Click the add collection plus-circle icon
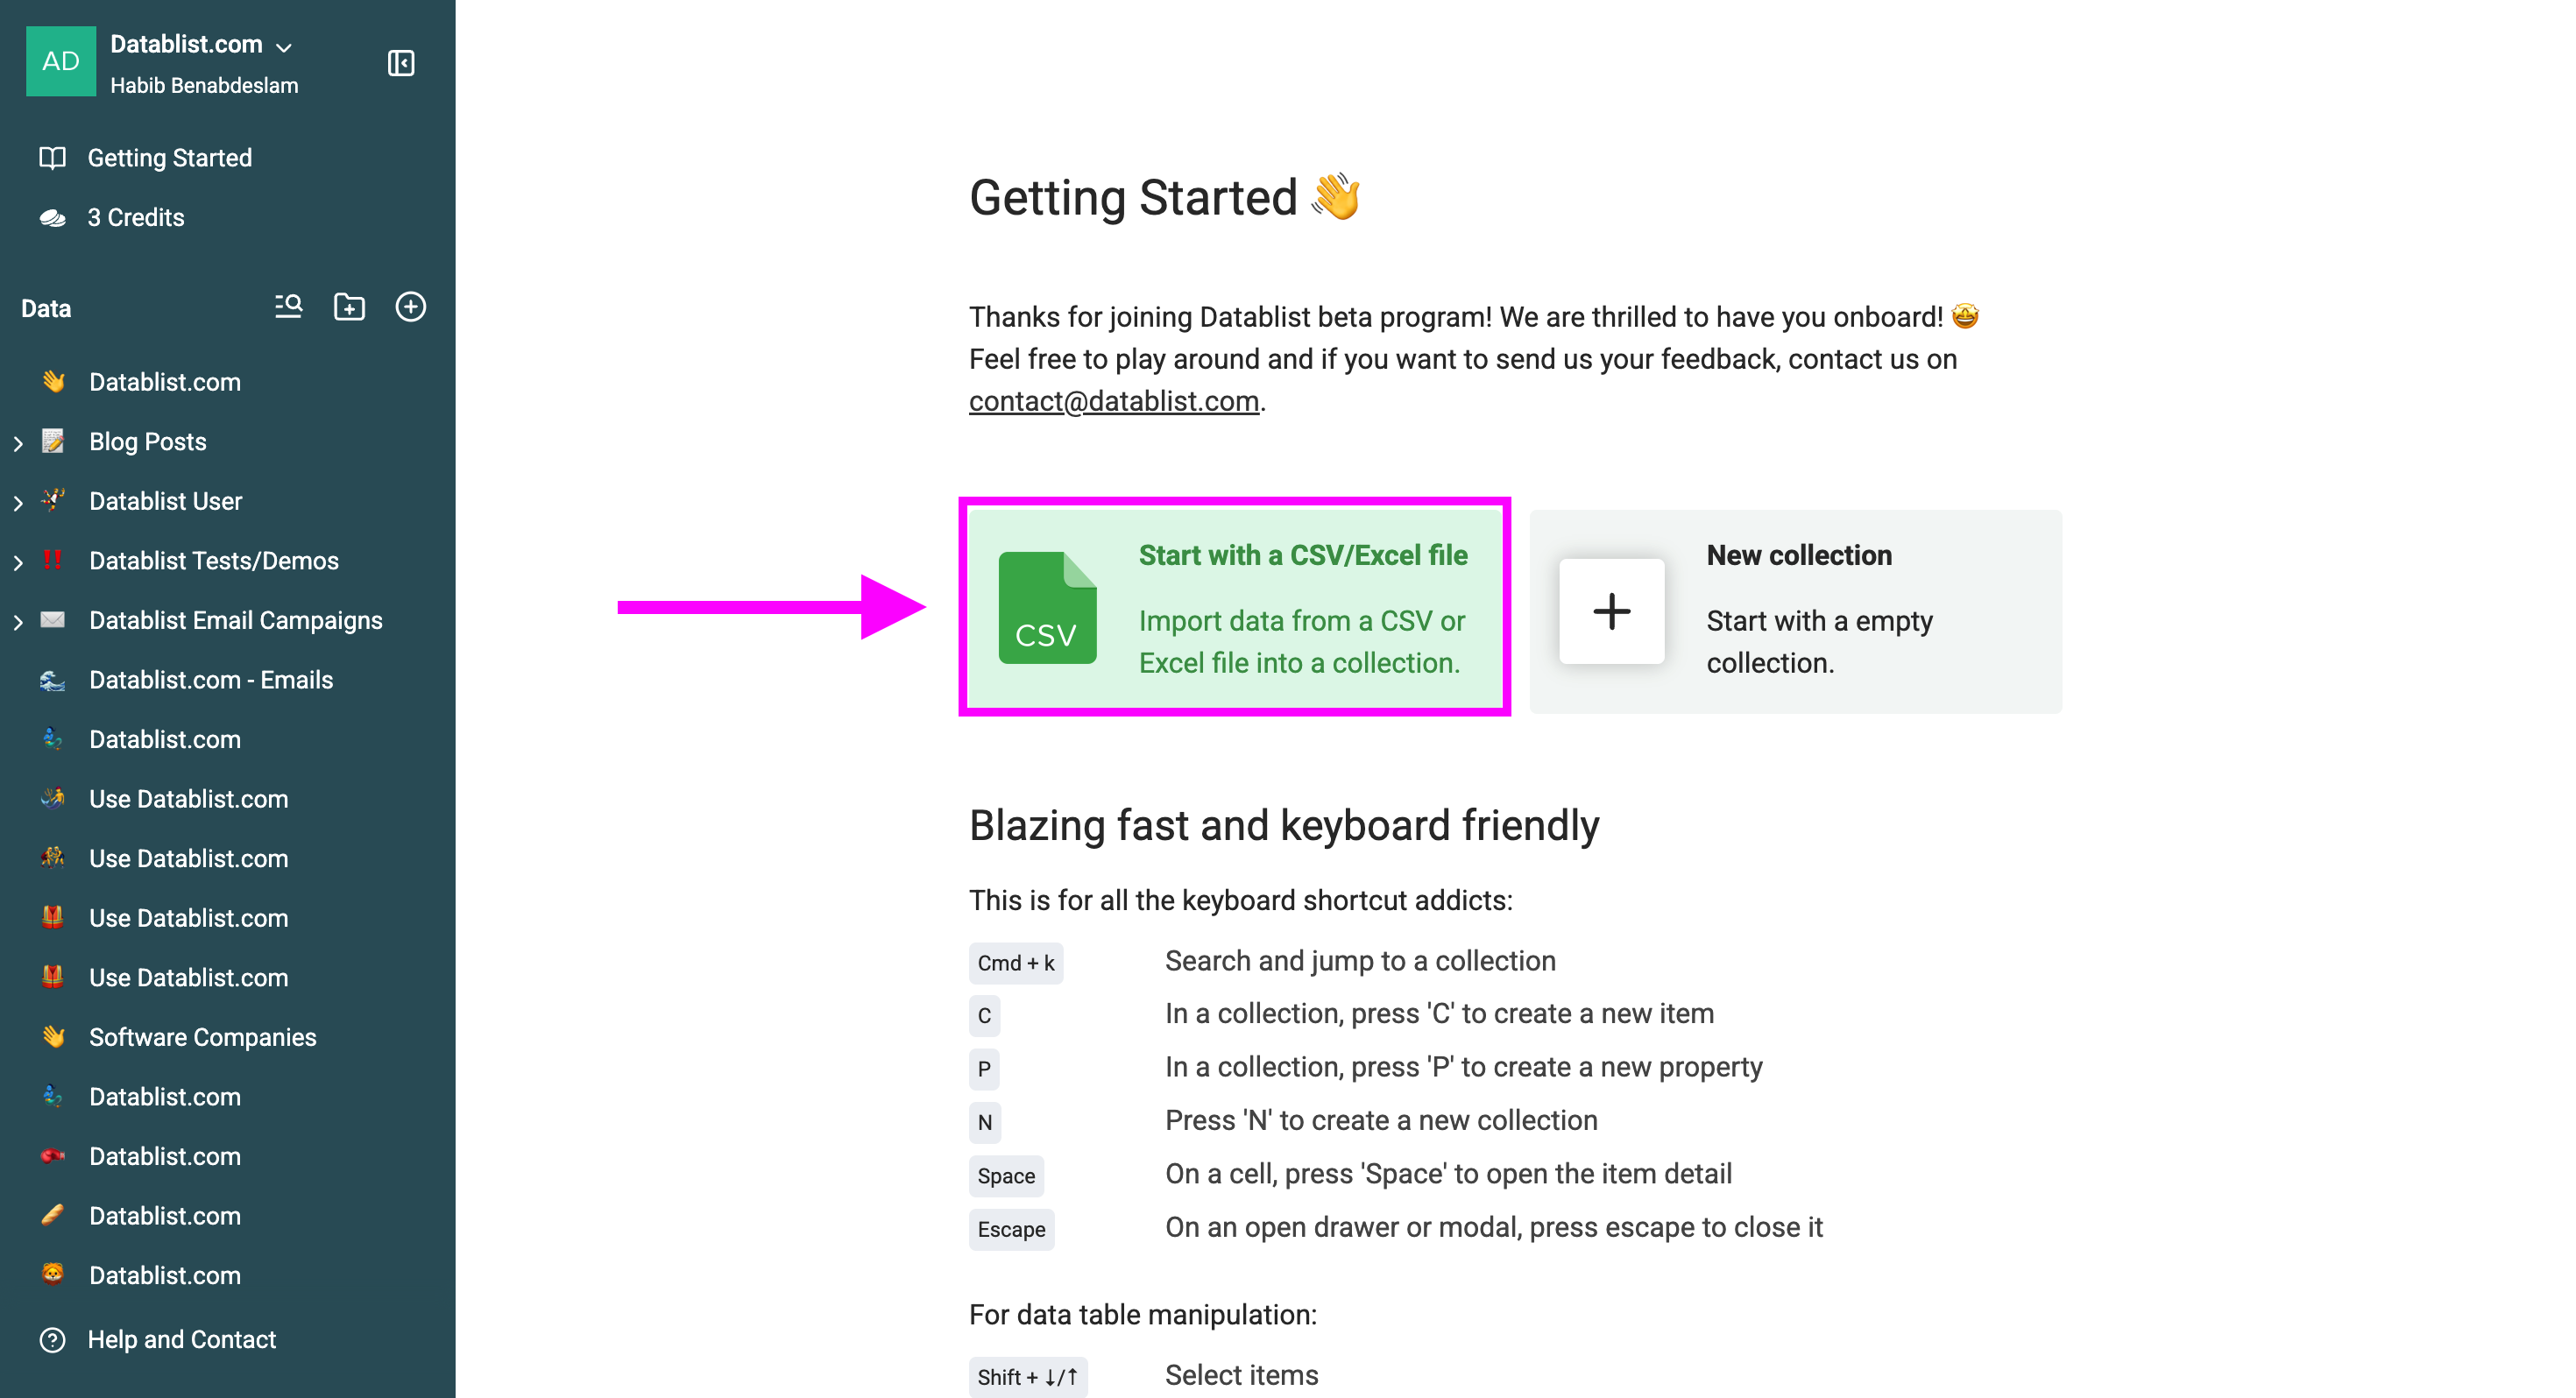Screen dimensions: 2576x1398 click(x=411, y=307)
